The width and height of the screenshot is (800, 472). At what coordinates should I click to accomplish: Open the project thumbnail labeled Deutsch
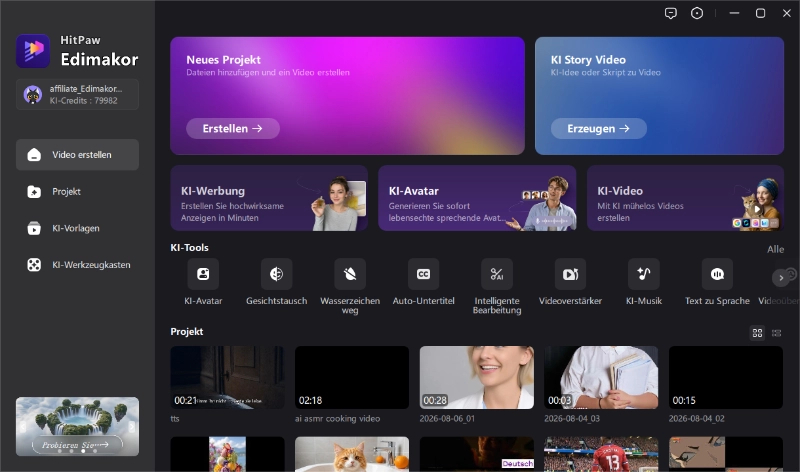click(x=477, y=454)
